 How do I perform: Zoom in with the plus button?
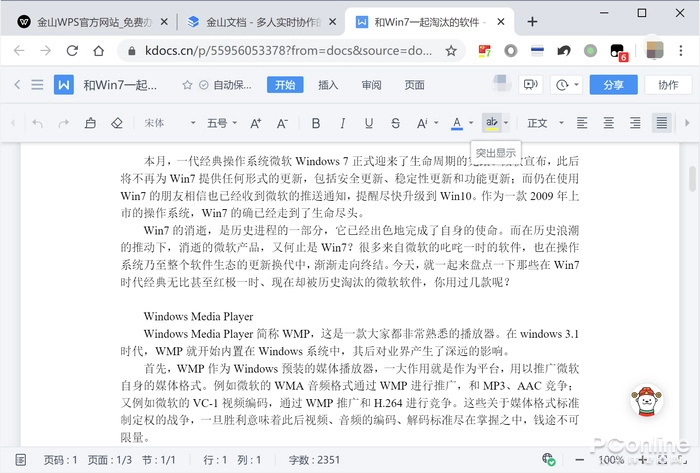click(x=642, y=459)
